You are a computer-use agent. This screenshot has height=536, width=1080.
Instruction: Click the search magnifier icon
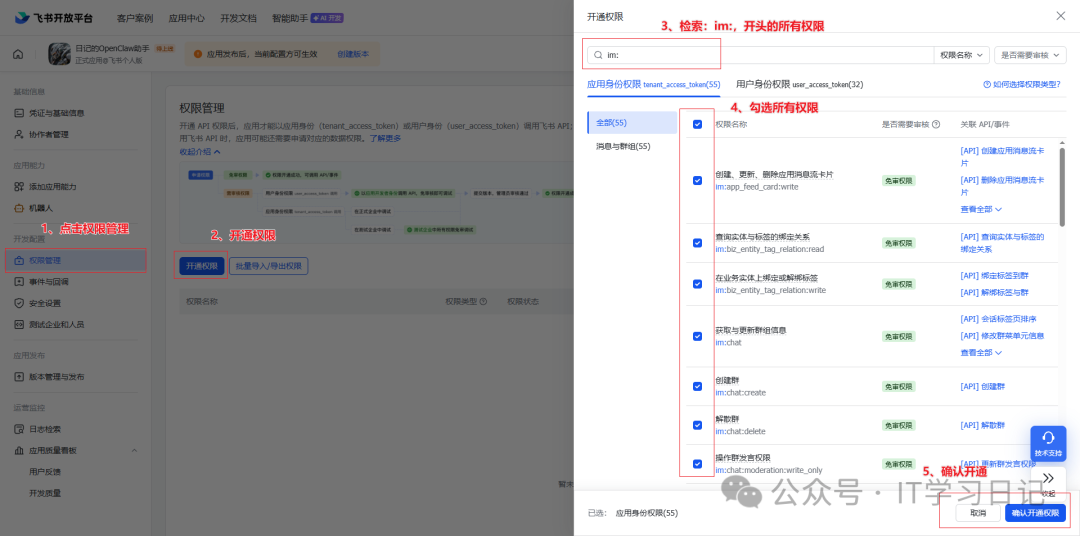[599, 54]
